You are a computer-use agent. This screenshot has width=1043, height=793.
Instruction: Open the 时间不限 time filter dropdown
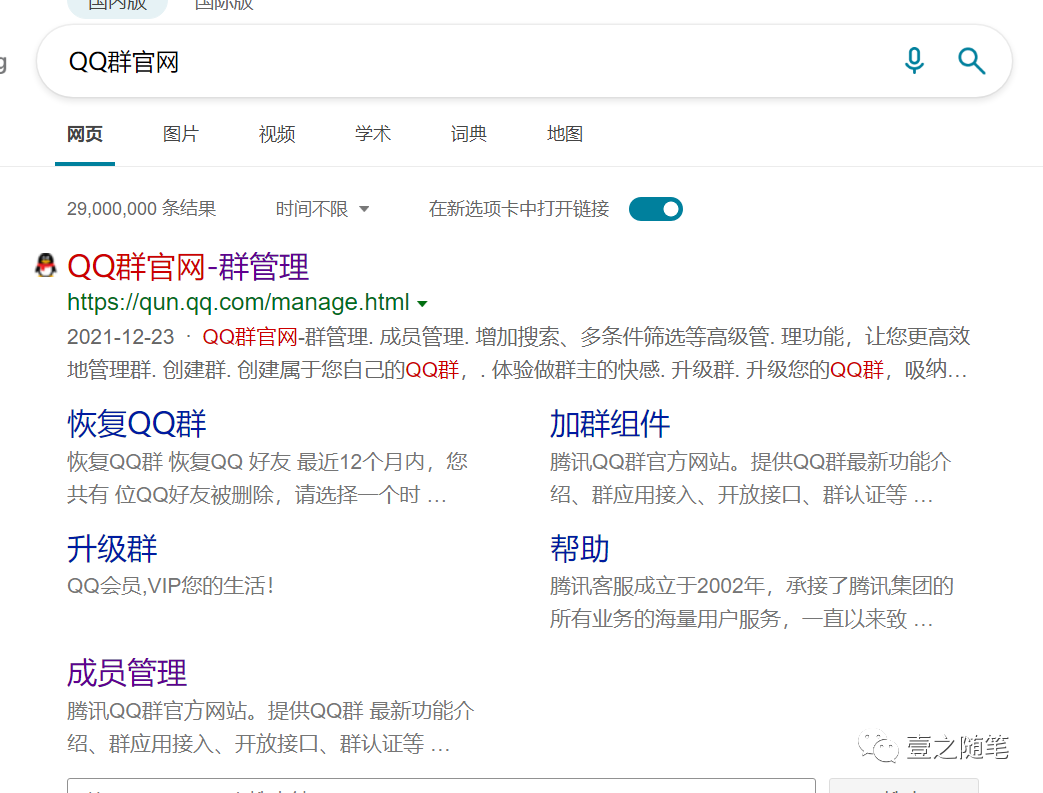click(x=321, y=208)
